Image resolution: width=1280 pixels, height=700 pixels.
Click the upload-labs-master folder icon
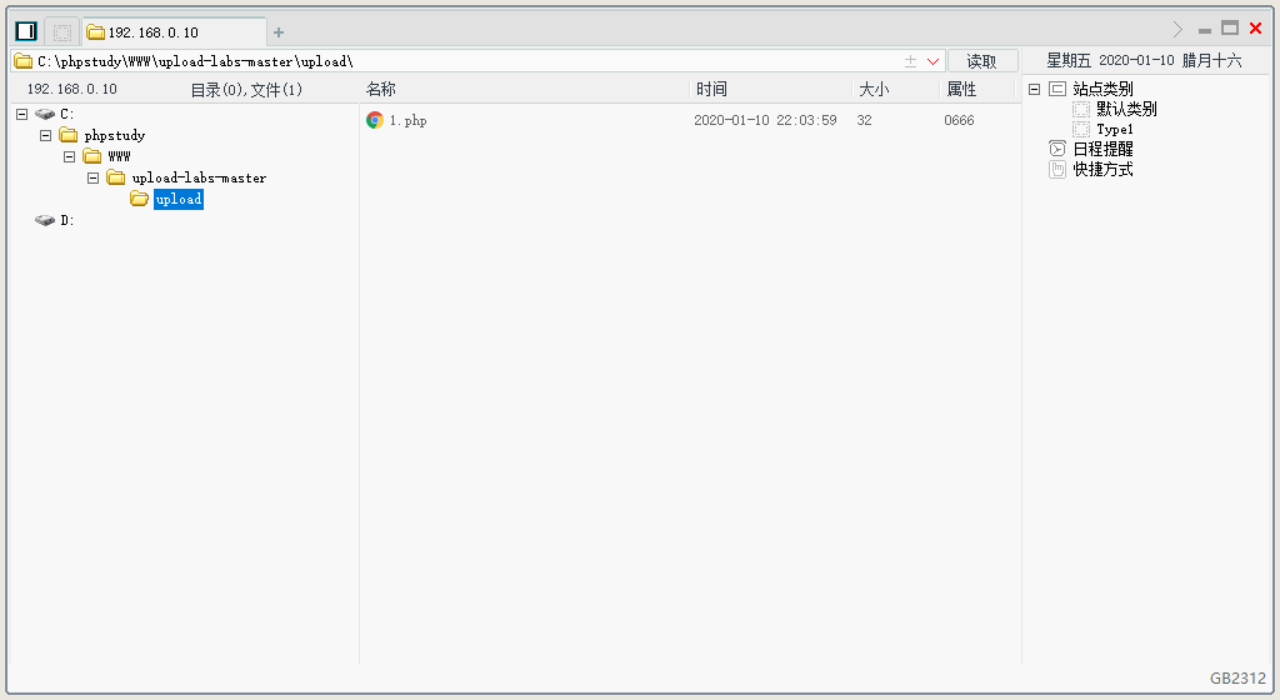116,177
